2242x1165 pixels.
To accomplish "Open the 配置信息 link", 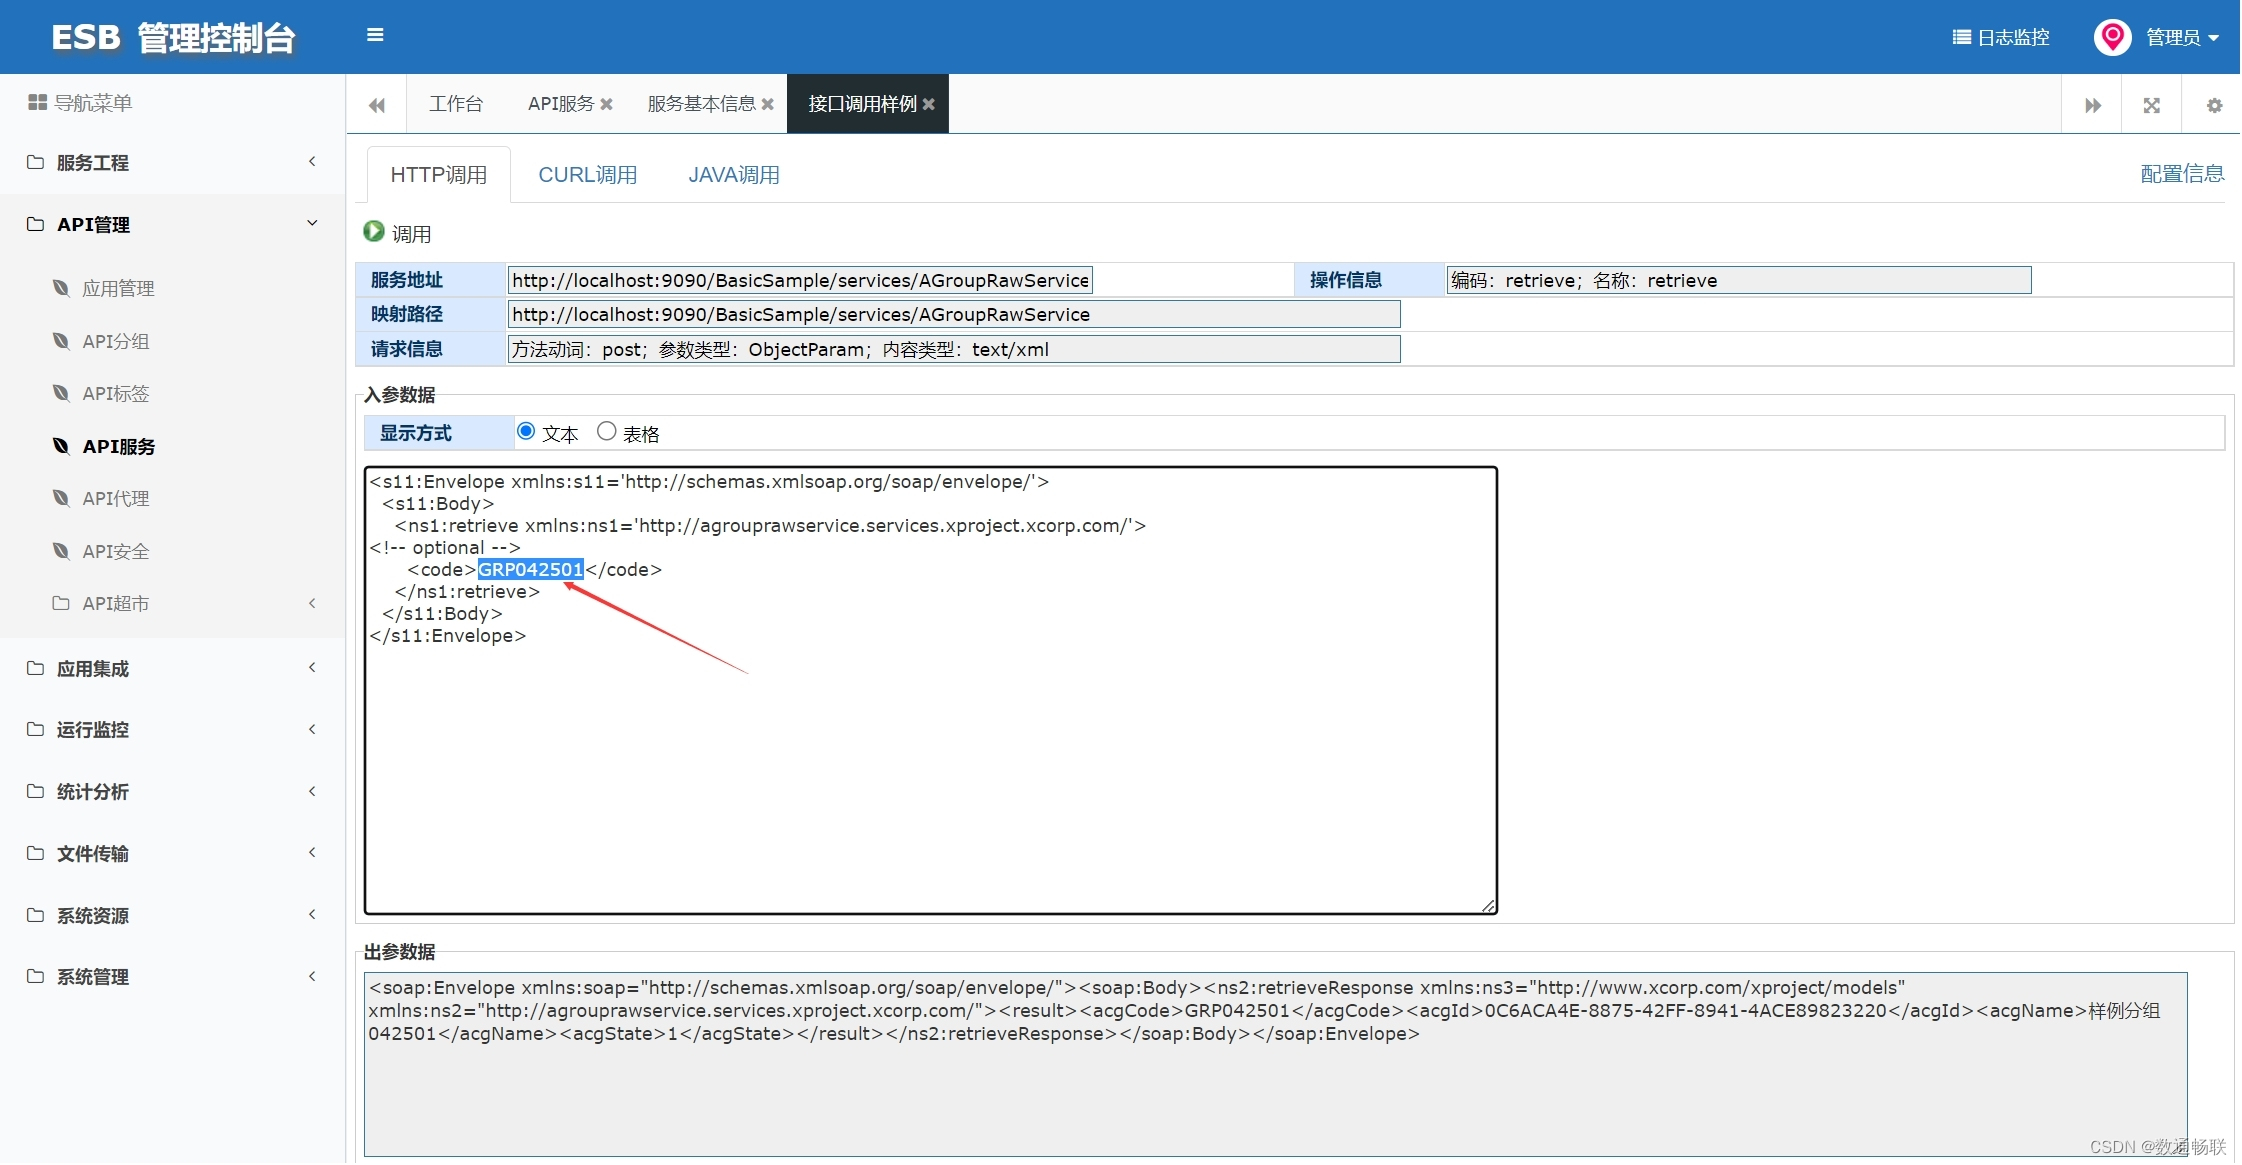I will tap(2182, 174).
